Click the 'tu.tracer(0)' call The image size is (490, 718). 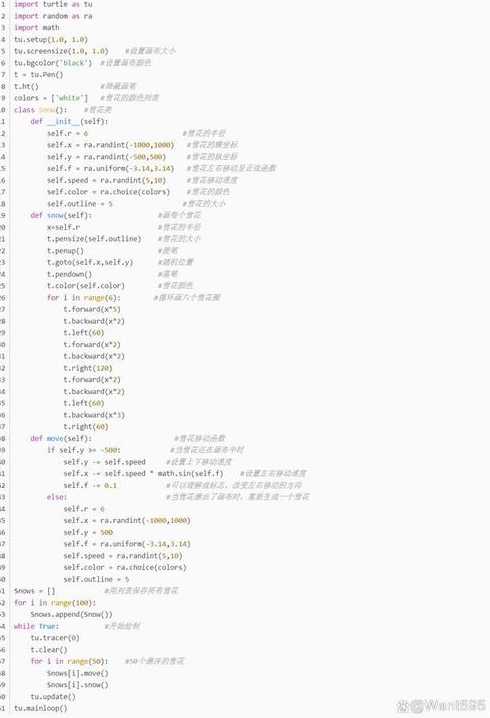point(55,638)
